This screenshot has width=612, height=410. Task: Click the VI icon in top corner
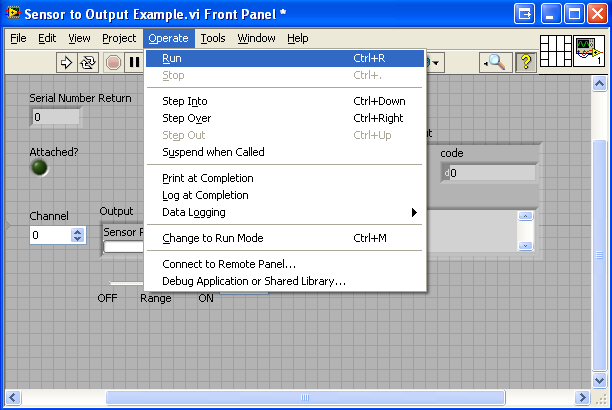pos(589,51)
